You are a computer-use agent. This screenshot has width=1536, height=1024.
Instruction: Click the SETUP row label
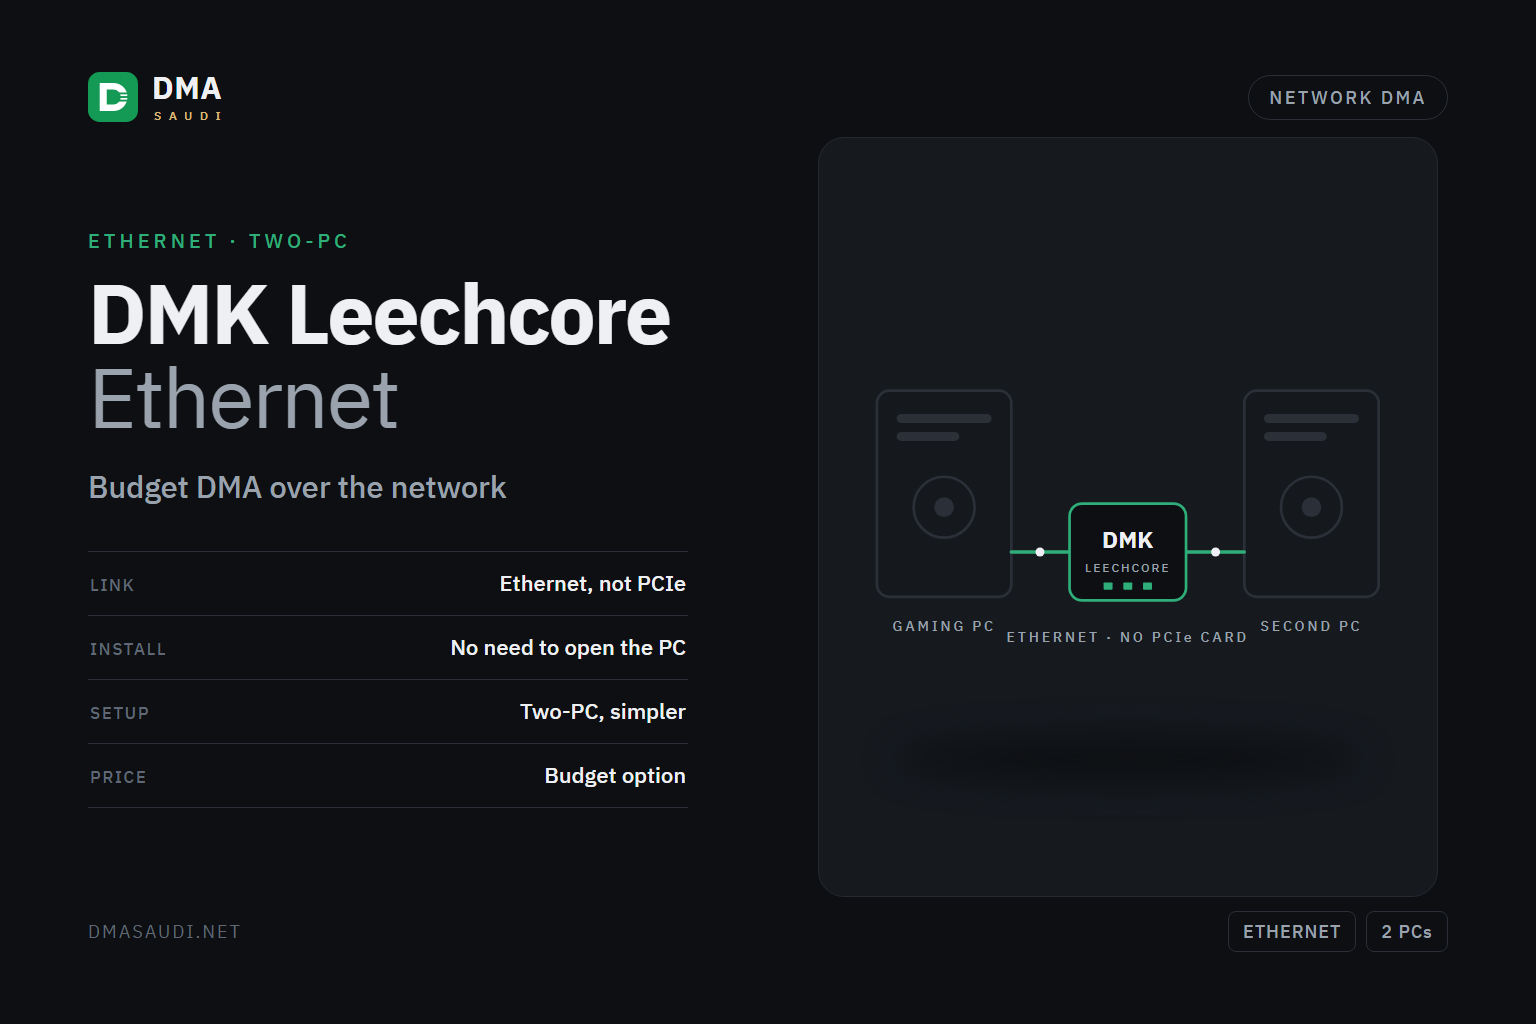[119, 713]
